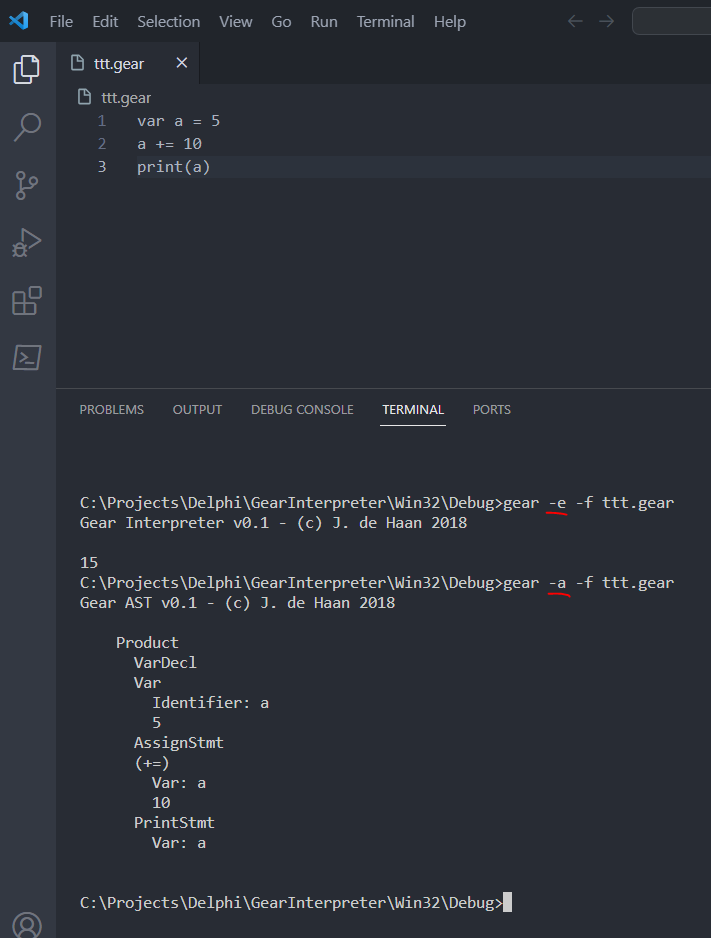Switch to the PROBLEMS panel tab

click(x=112, y=410)
